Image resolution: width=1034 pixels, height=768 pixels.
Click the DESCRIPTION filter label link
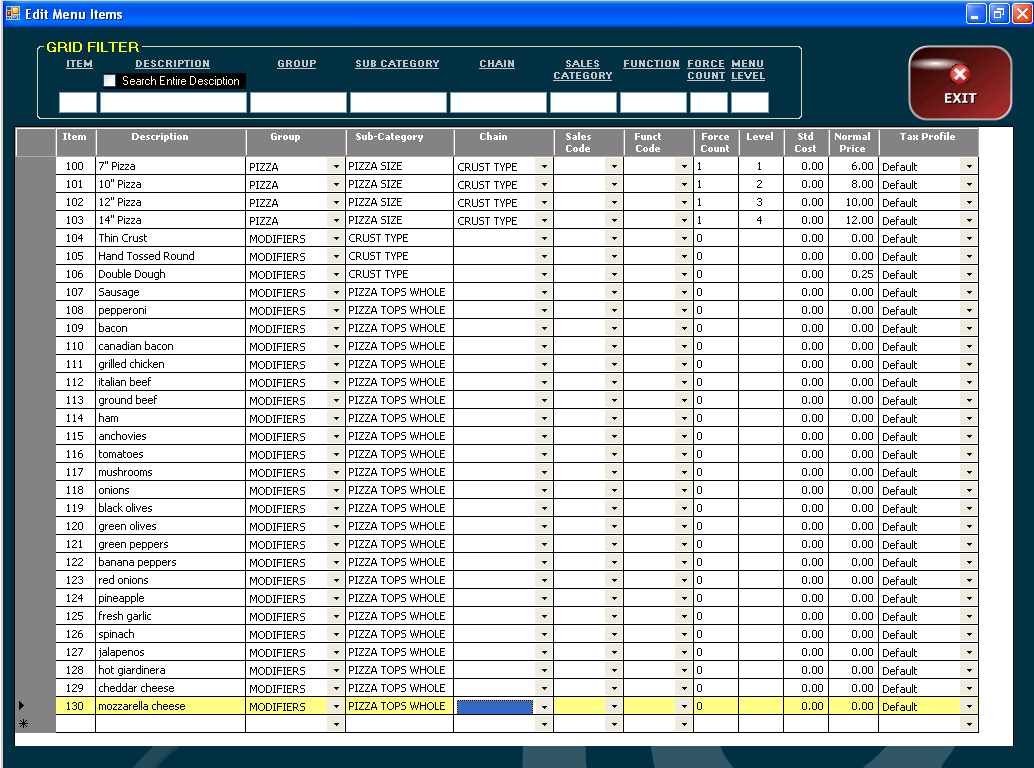pos(172,64)
